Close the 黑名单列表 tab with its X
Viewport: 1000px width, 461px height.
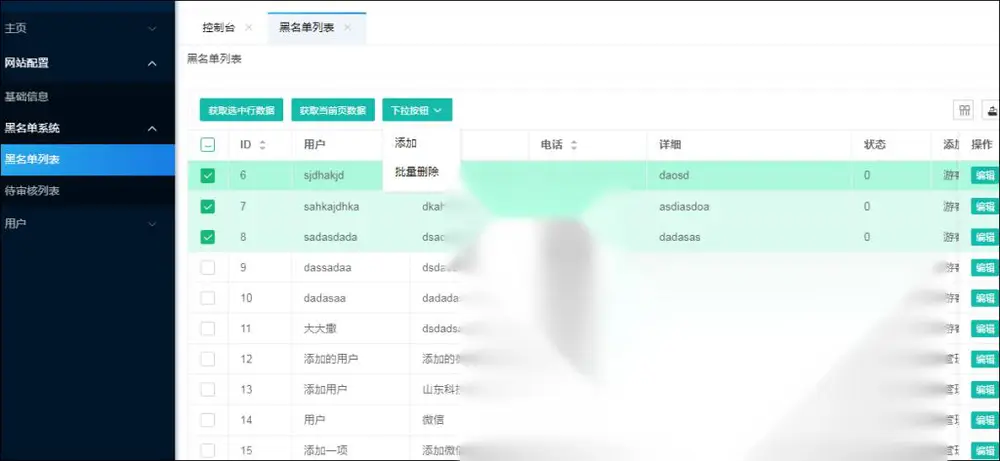[x=347, y=27]
